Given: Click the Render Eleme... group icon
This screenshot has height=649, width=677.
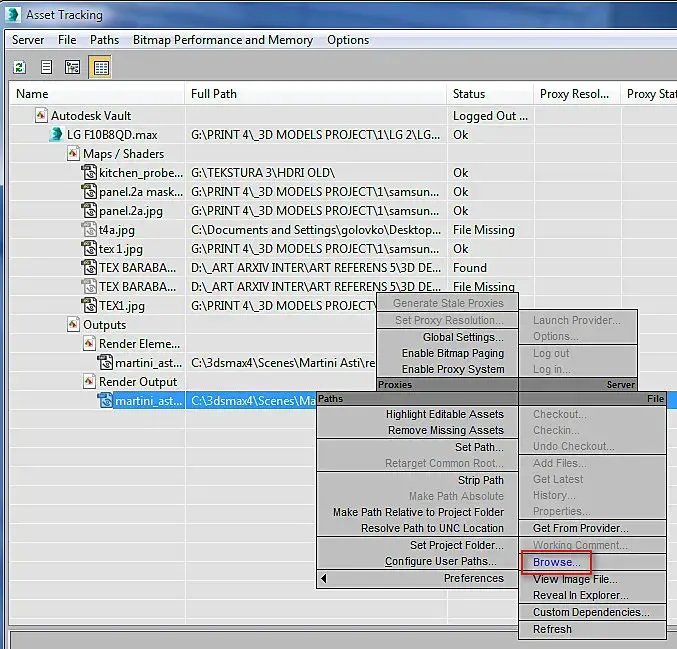Looking at the screenshot, I should click(89, 343).
